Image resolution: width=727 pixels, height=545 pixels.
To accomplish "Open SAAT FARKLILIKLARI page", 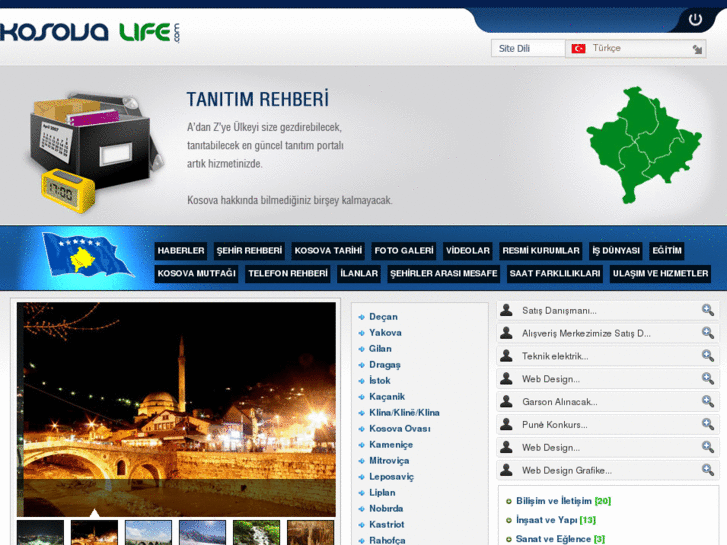I will pyautogui.click(x=555, y=273).
